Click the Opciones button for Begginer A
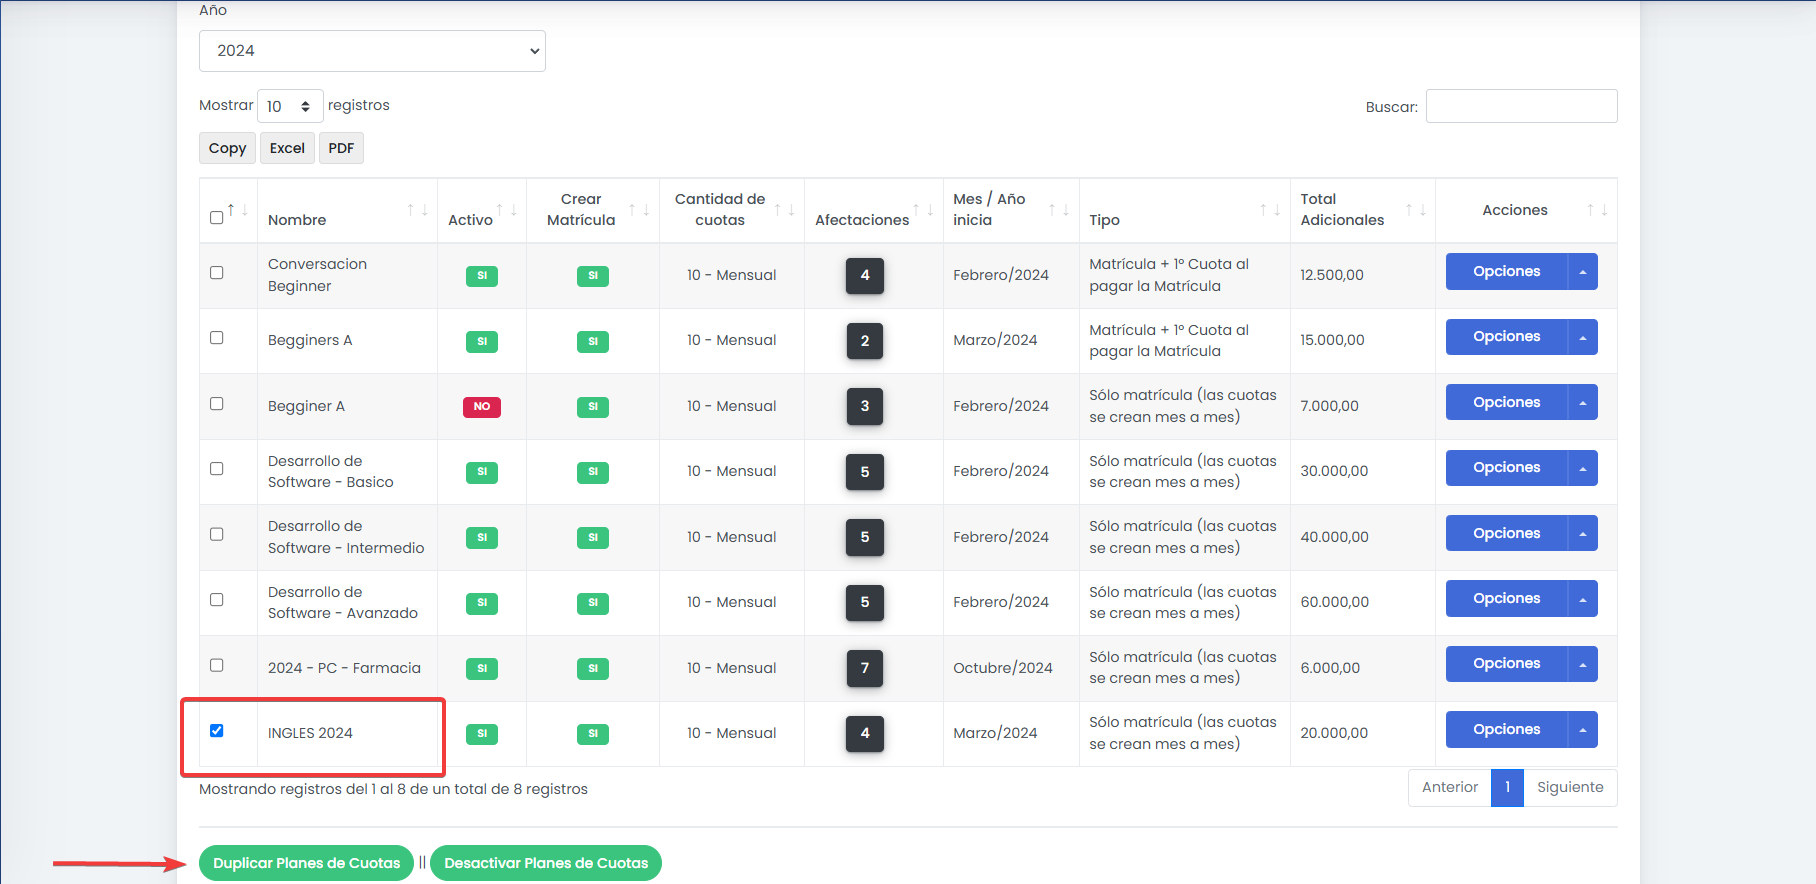1816x884 pixels. [x=1506, y=402]
